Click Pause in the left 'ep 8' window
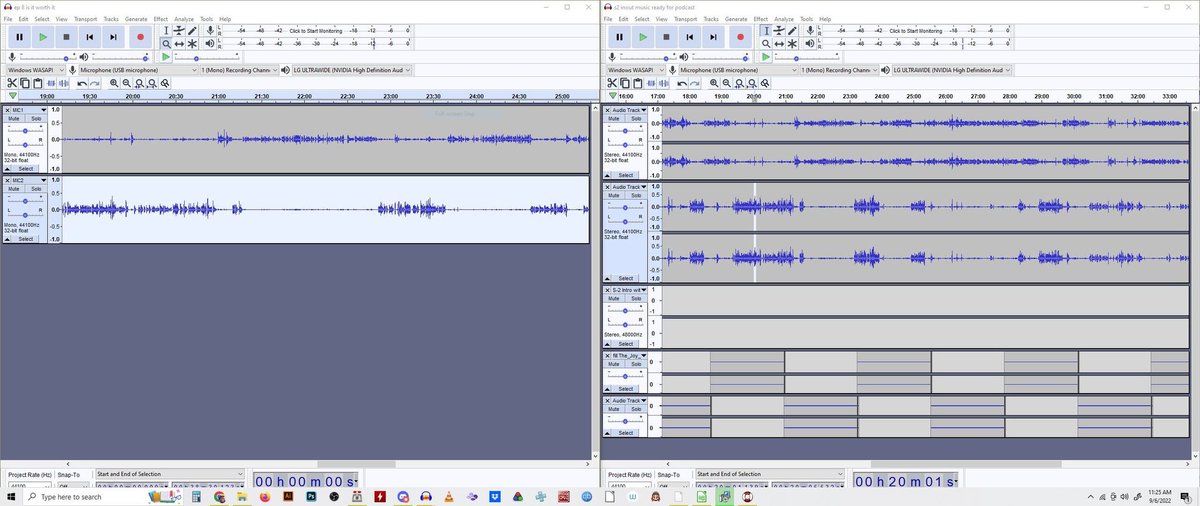 pos(19,37)
